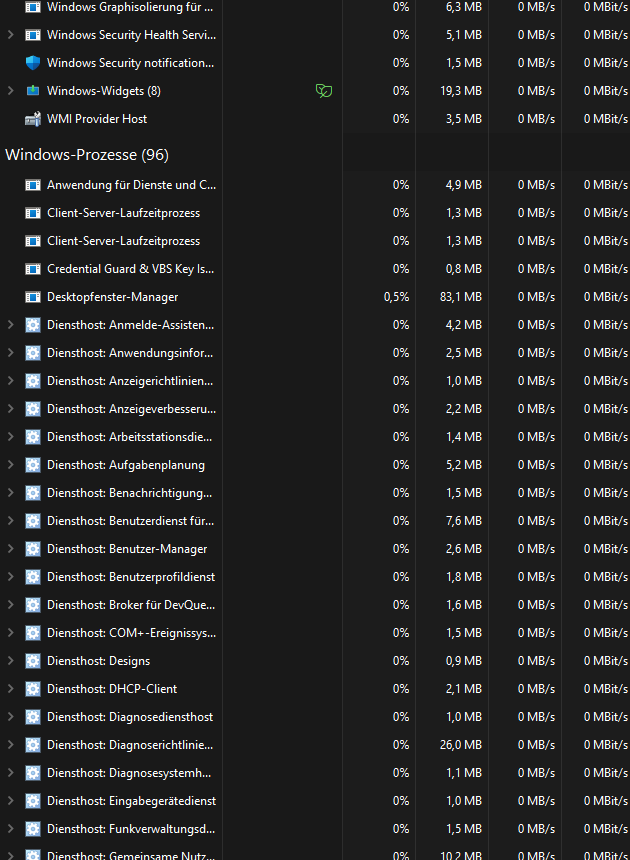Click the 5,2 MB memory value
The height and width of the screenshot is (860, 630).
tap(464, 465)
